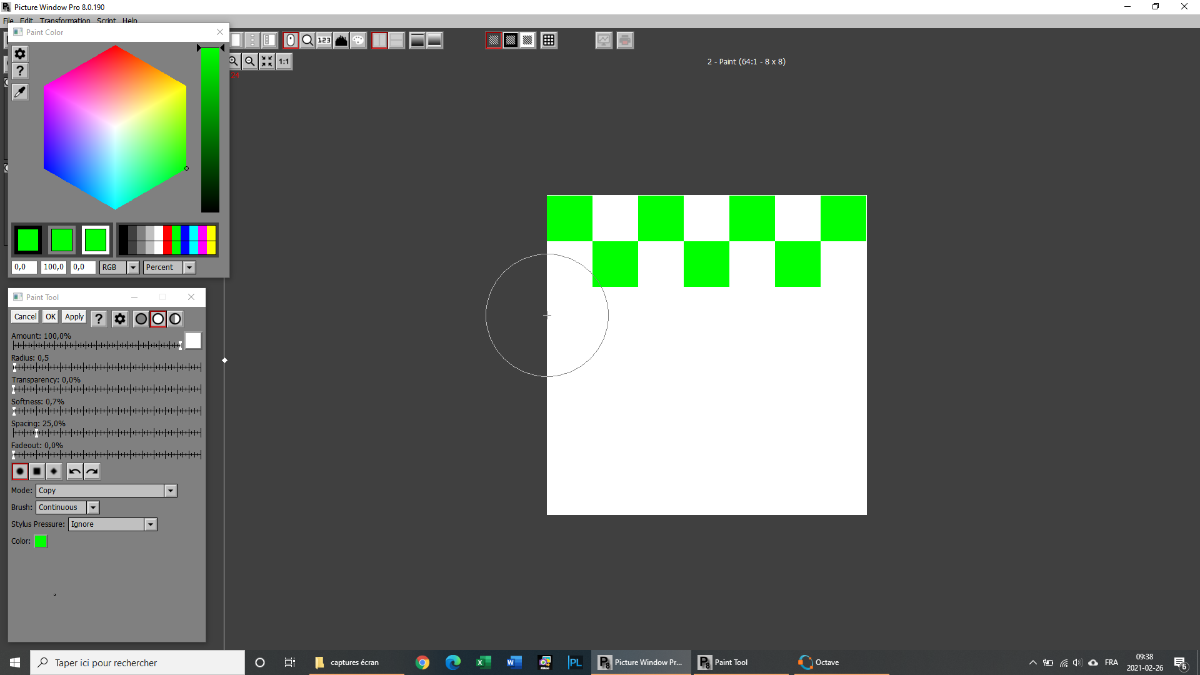Select the square brush shape
Screen dimensions: 1200x675
(x=37, y=471)
